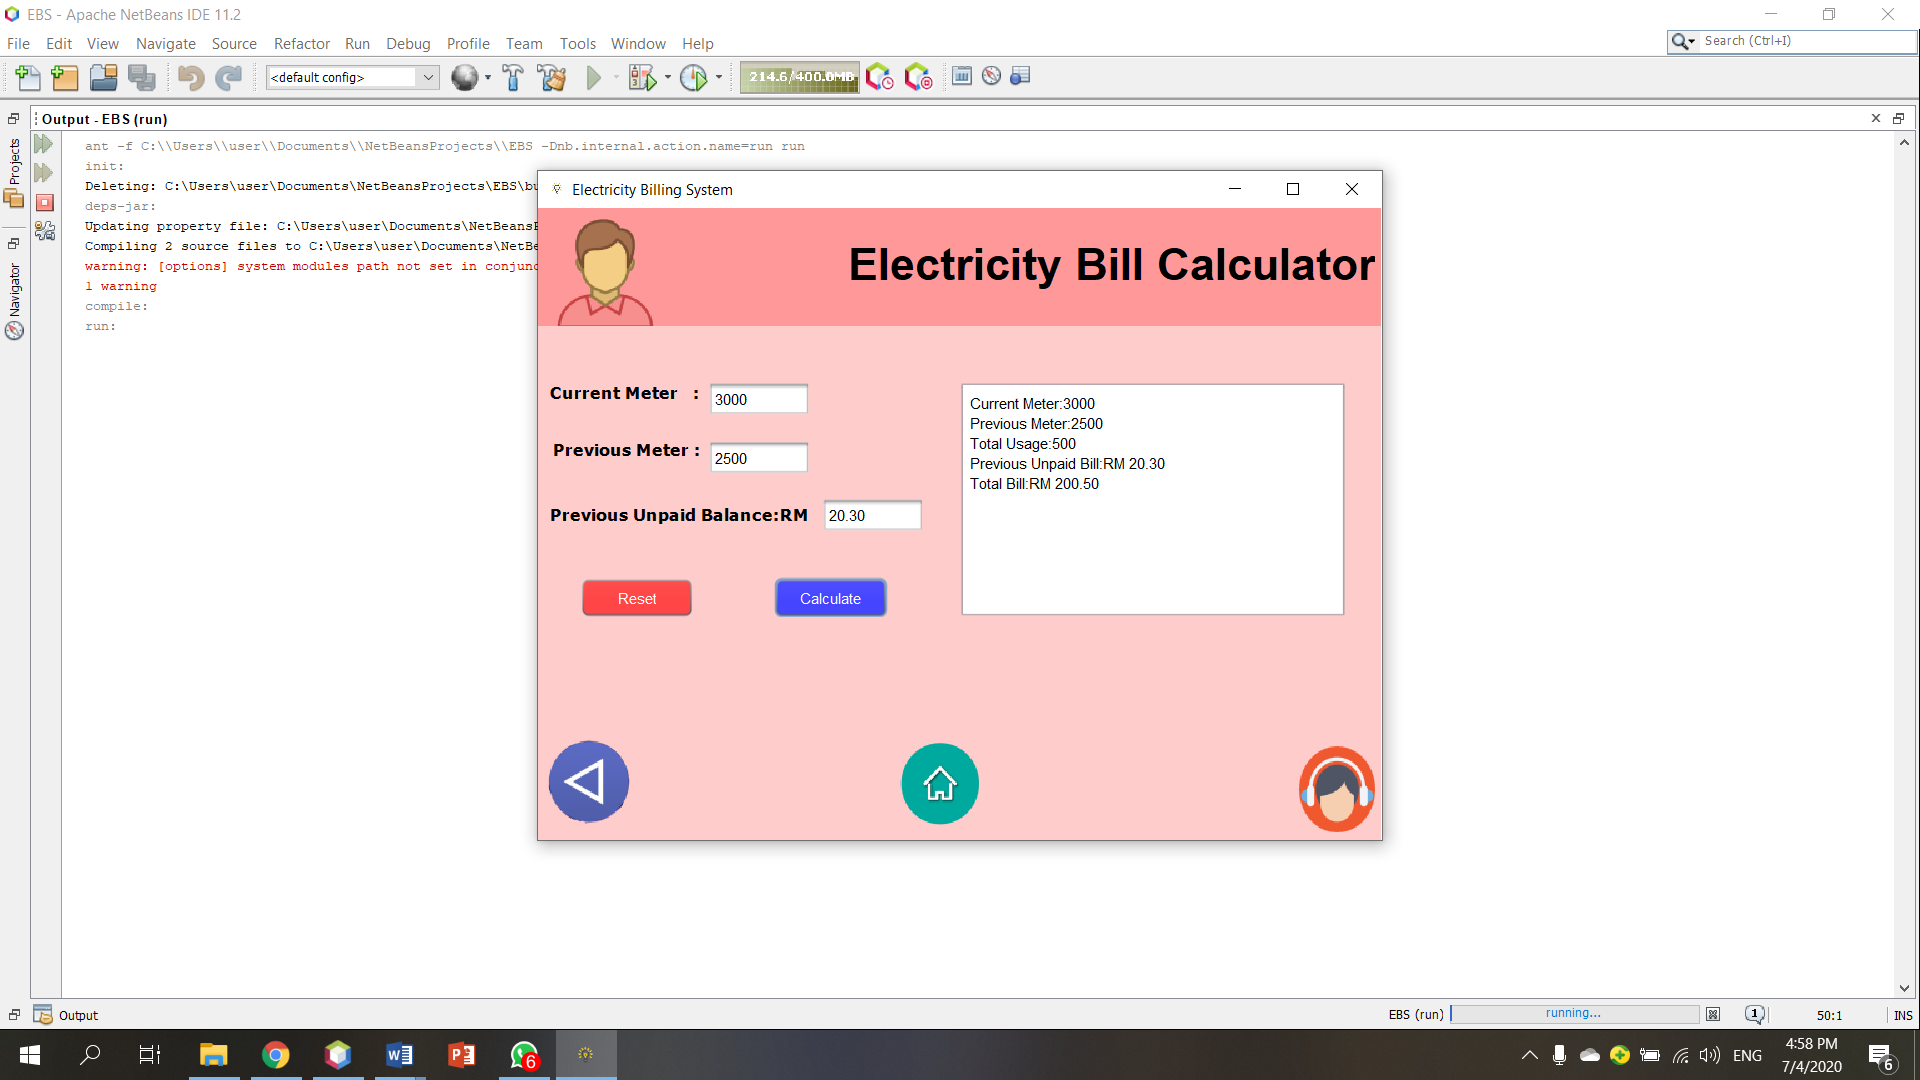1920x1080 pixels.
Task: Click the Current Meter input field
Action: (x=758, y=398)
